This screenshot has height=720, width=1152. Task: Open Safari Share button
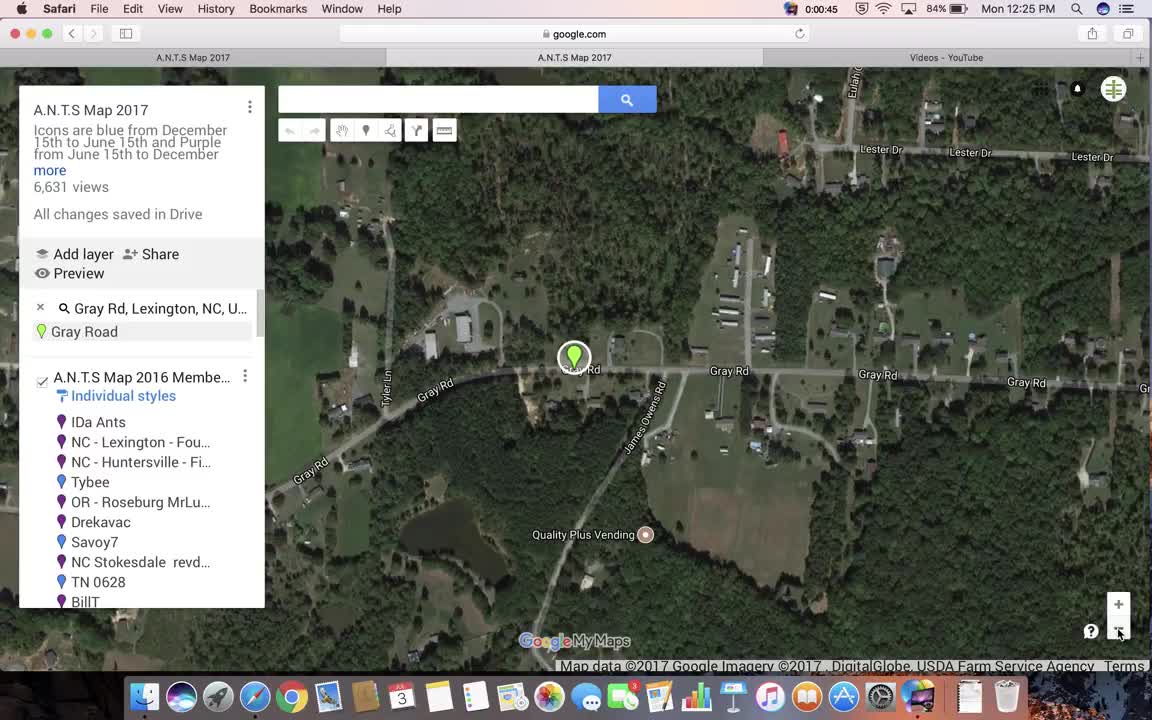[x=1092, y=34]
